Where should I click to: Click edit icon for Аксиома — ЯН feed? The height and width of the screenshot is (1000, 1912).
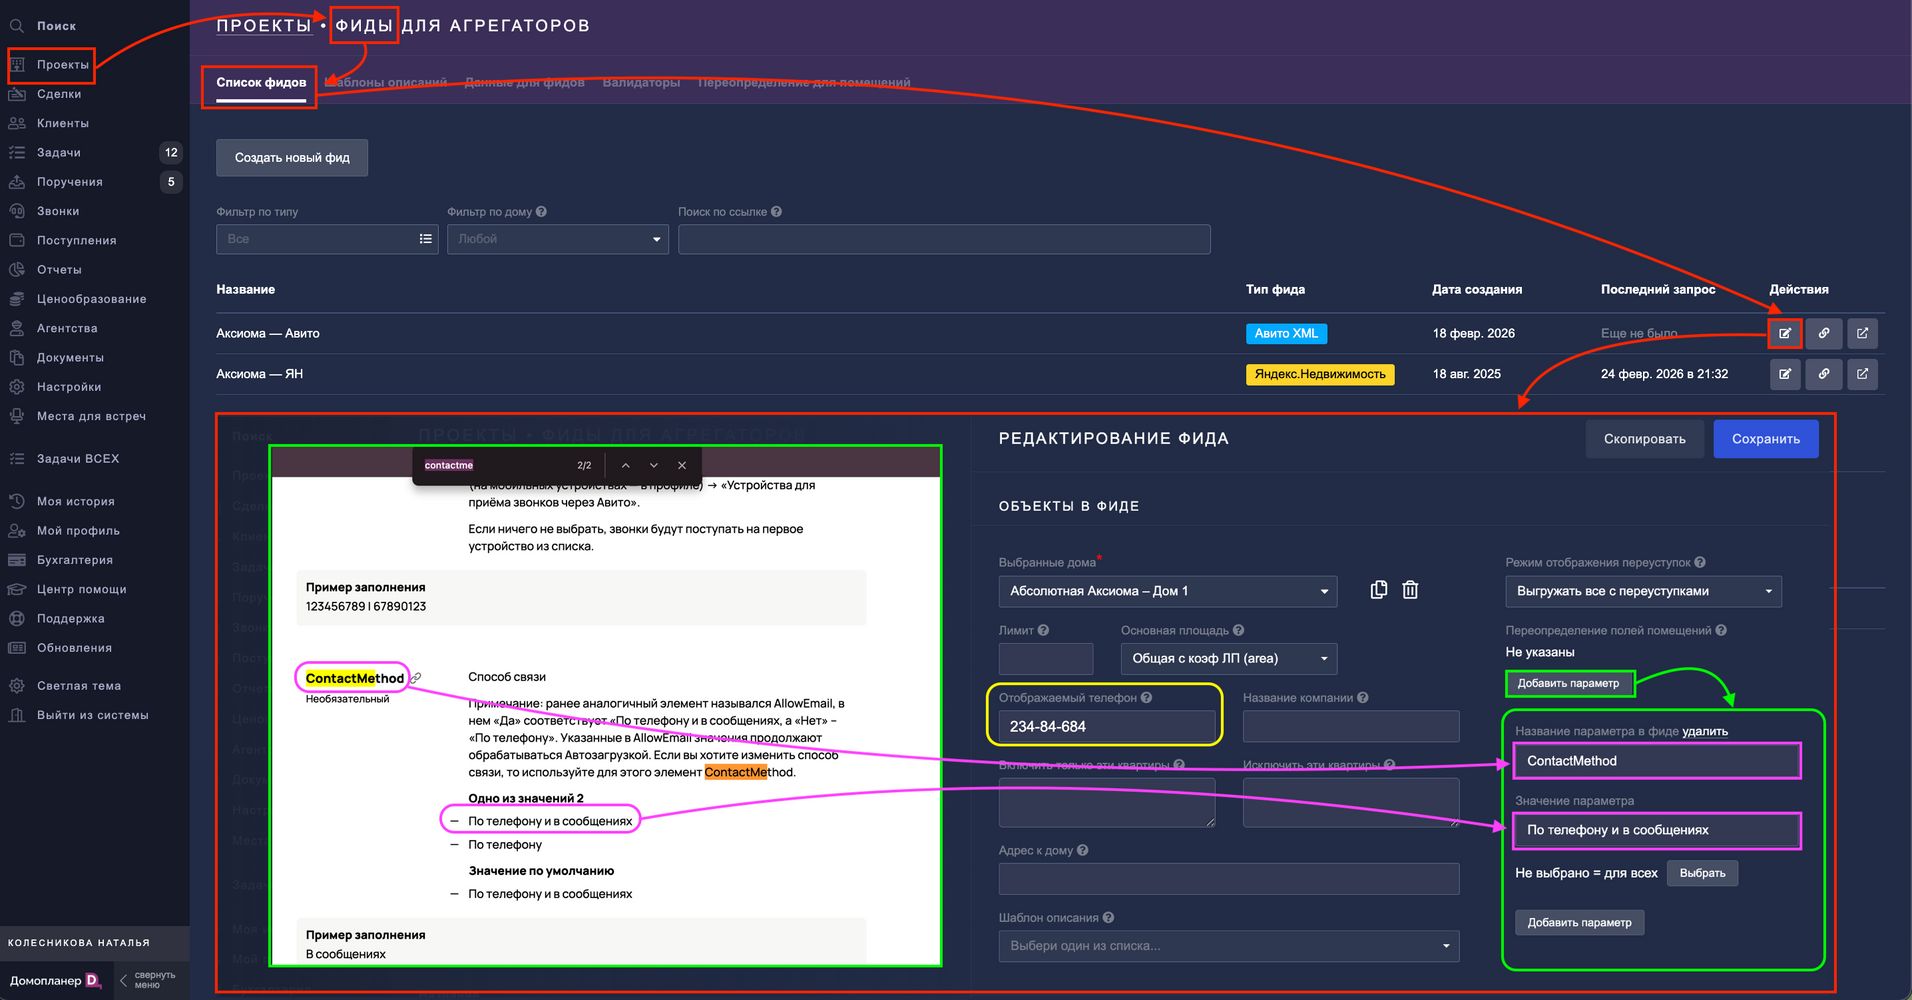[1785, 374]
